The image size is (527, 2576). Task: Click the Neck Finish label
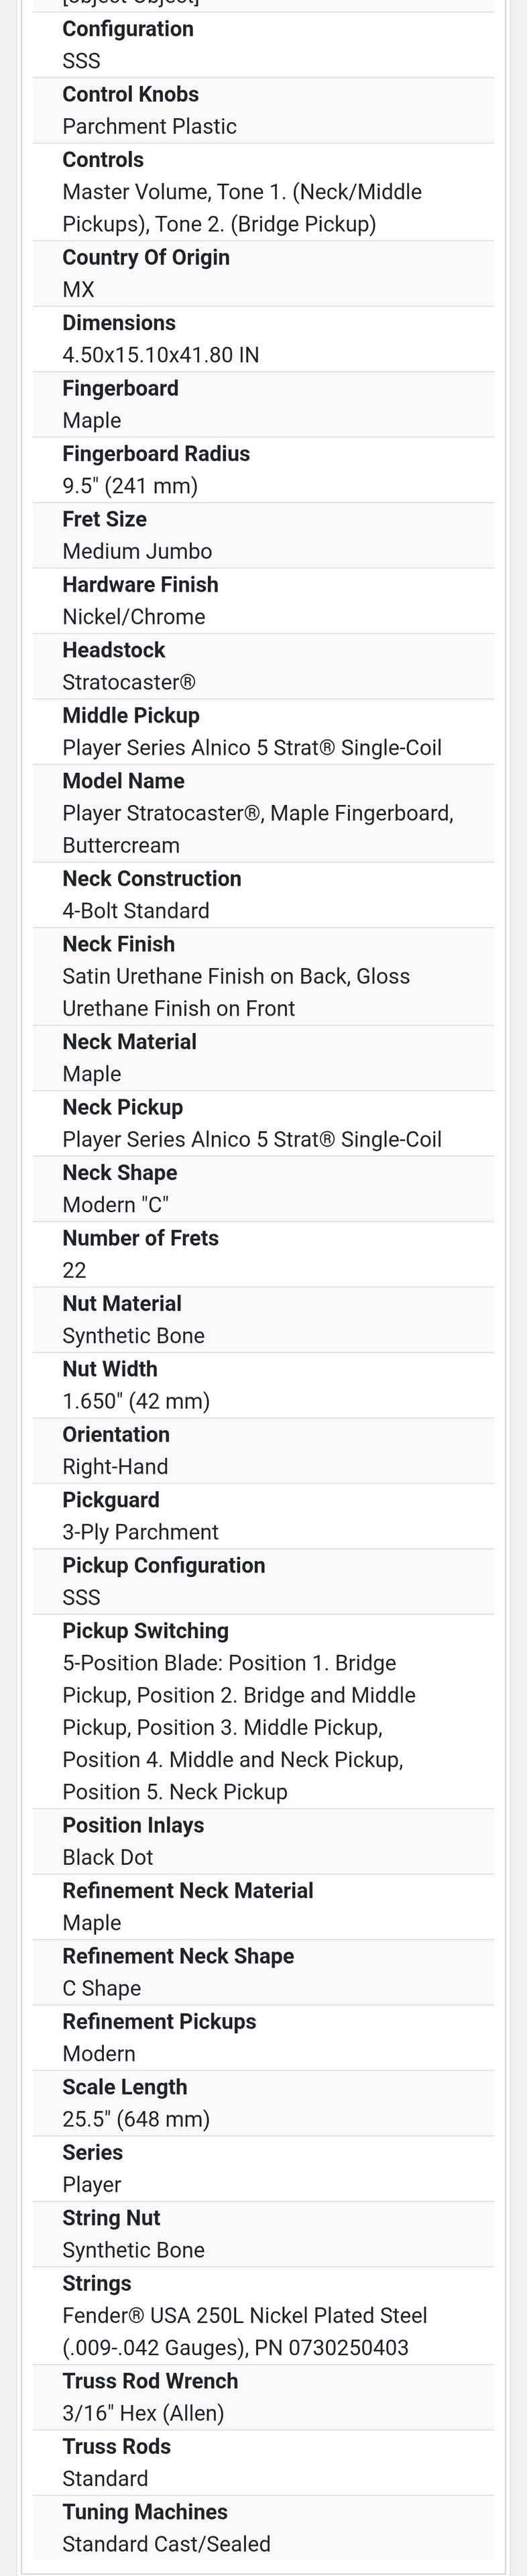click(118, 944)
